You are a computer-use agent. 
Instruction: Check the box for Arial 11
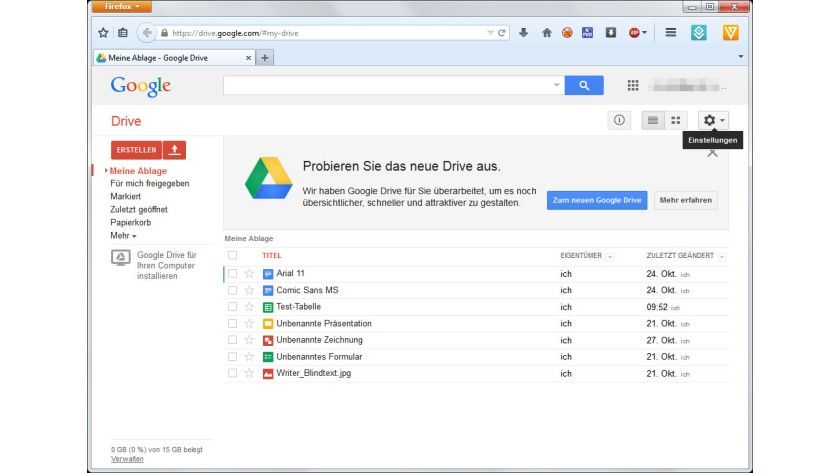[232, 274]
